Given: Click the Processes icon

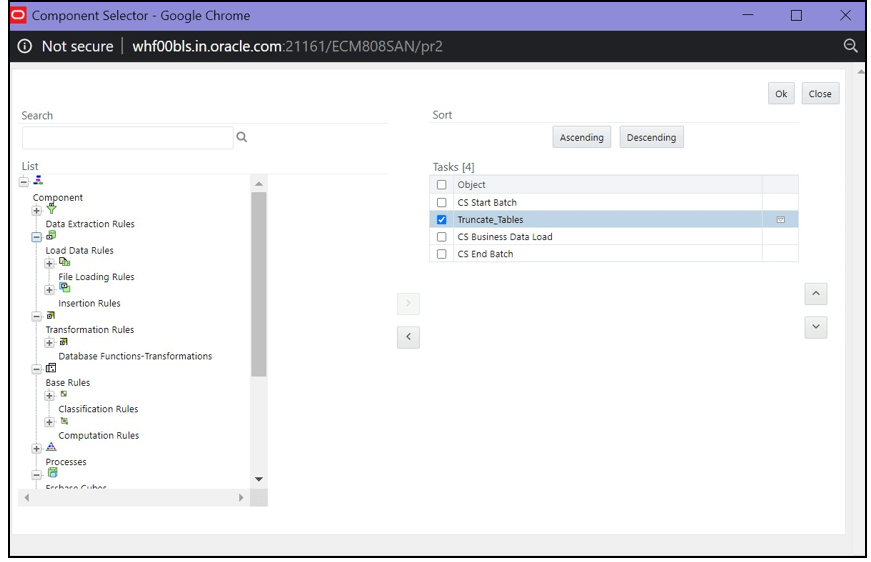Looking at the screenshot, I should (51, 446).
